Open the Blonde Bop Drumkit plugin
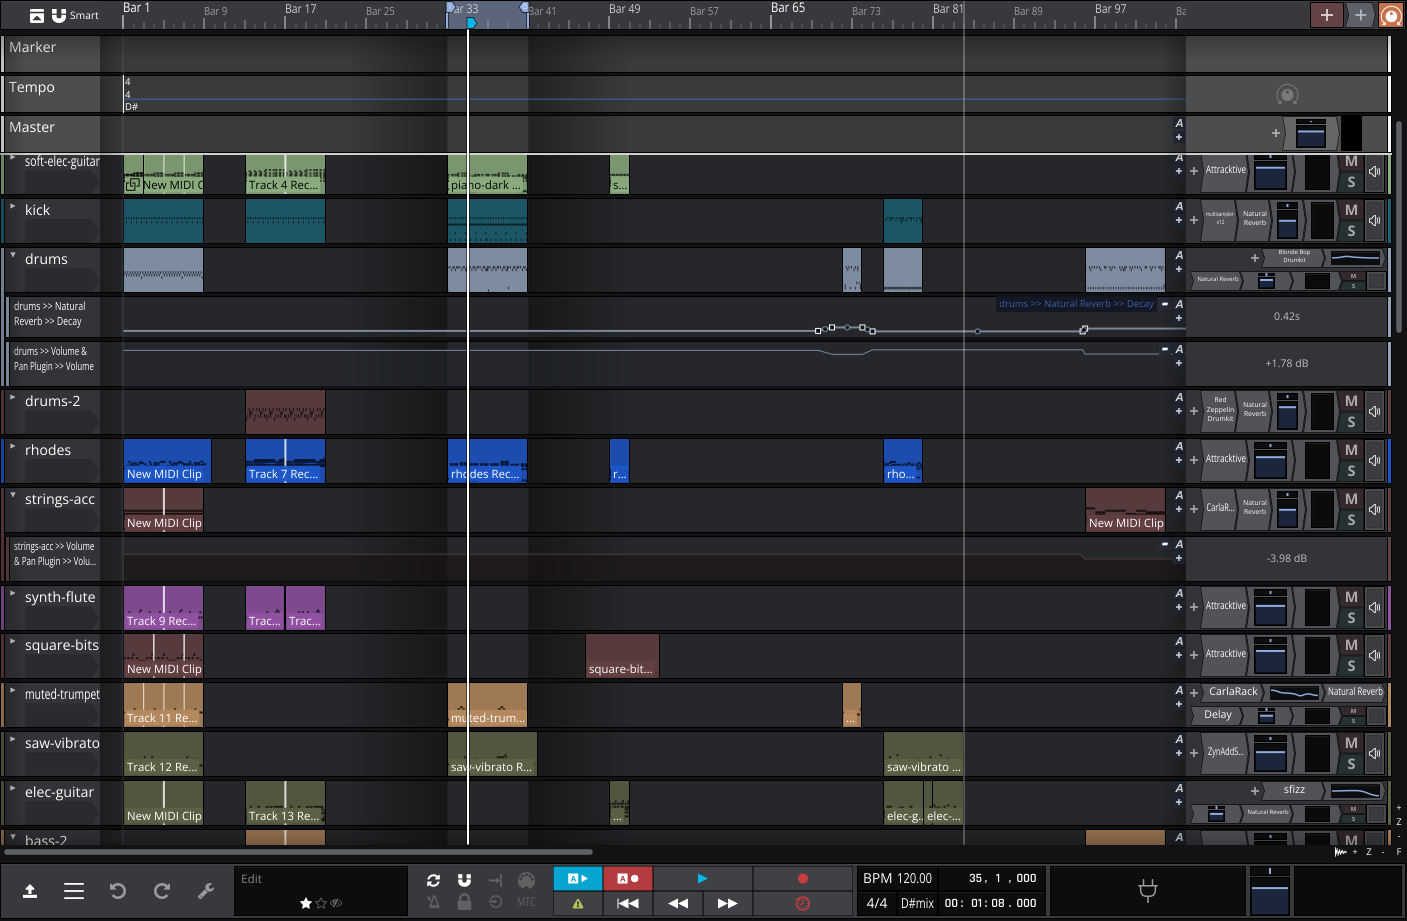The width and height of the screenshot is (1407, 921). pyautogui.click(x=1294, y=256)
